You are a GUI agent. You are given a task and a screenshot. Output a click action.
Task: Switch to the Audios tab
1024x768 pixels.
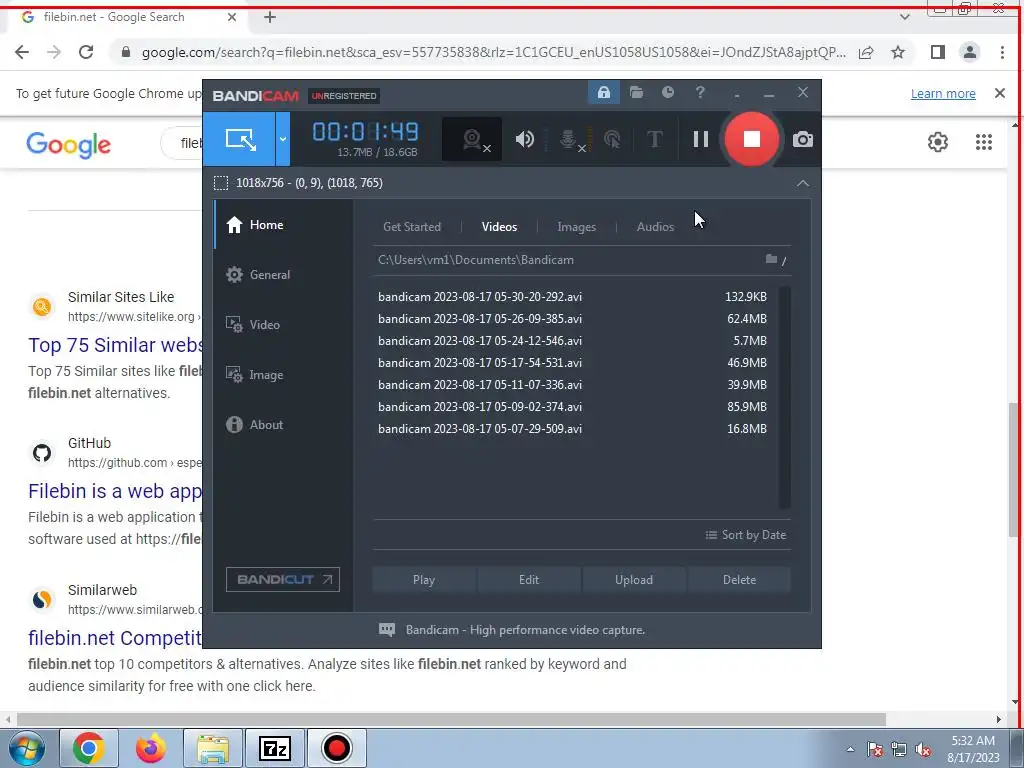655,227
